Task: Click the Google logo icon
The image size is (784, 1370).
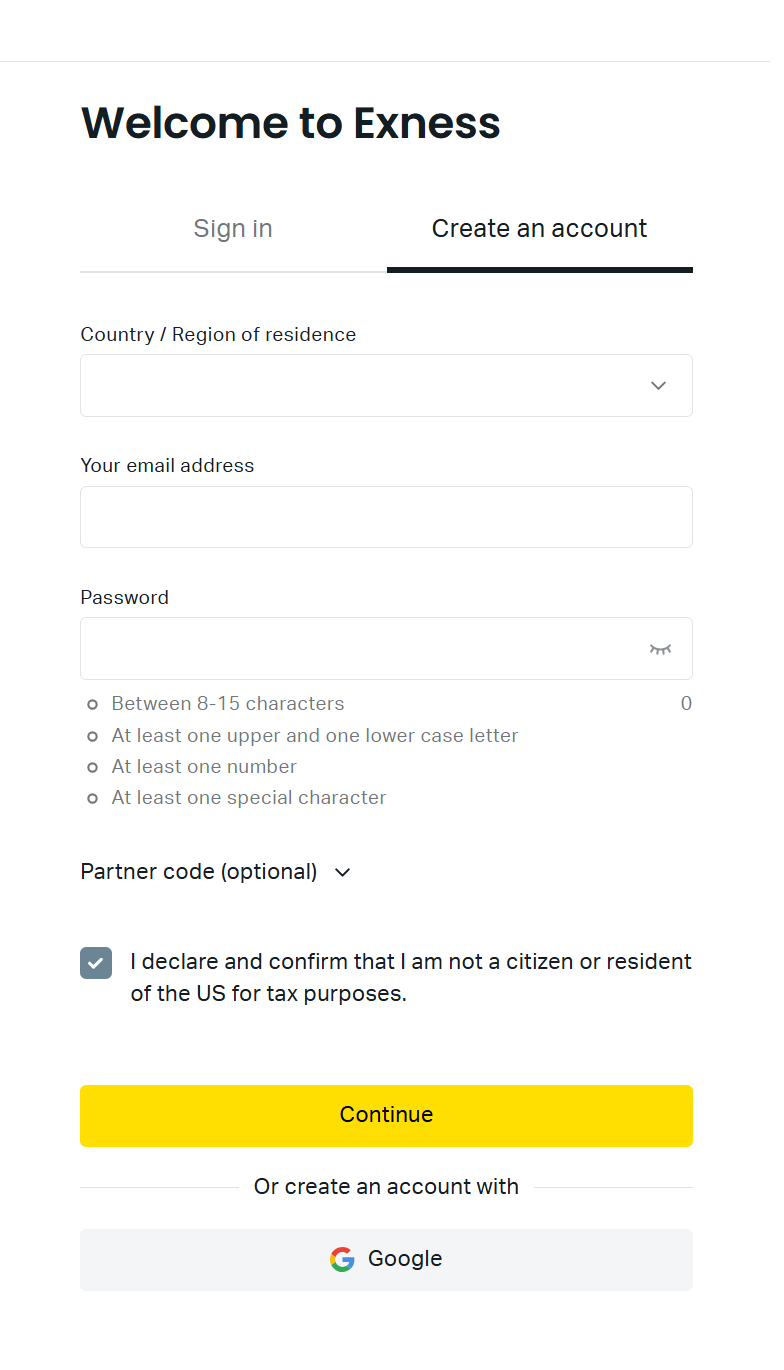Action: click(342, 1259)
